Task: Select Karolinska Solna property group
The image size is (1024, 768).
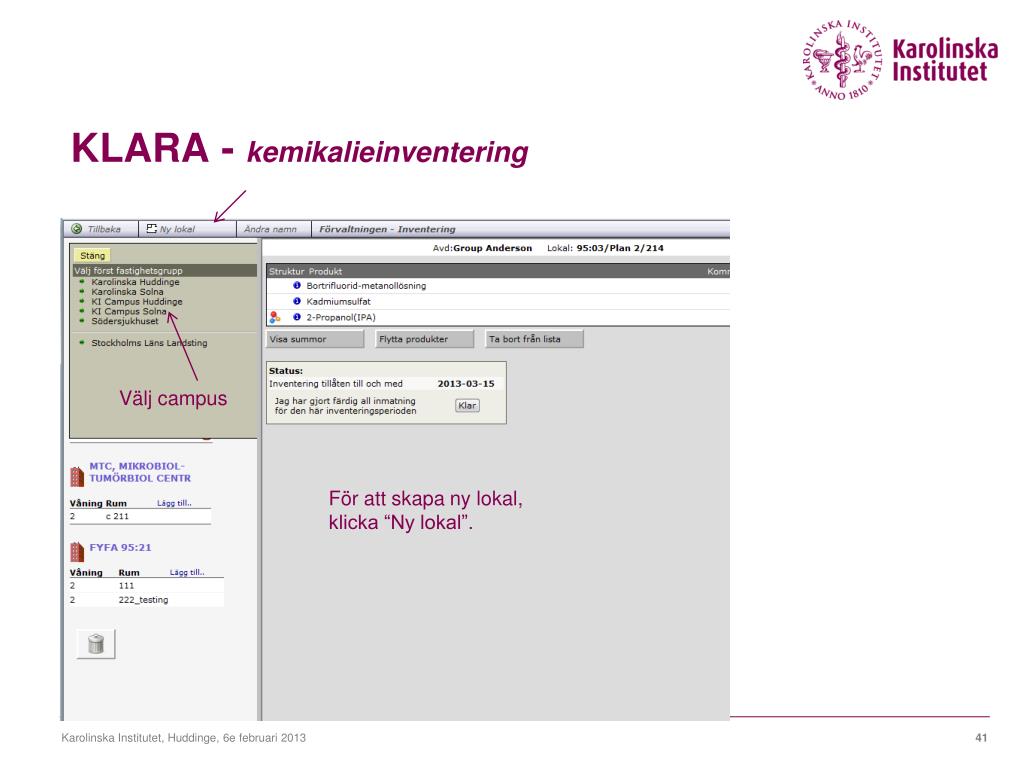Action: [127, 292]
